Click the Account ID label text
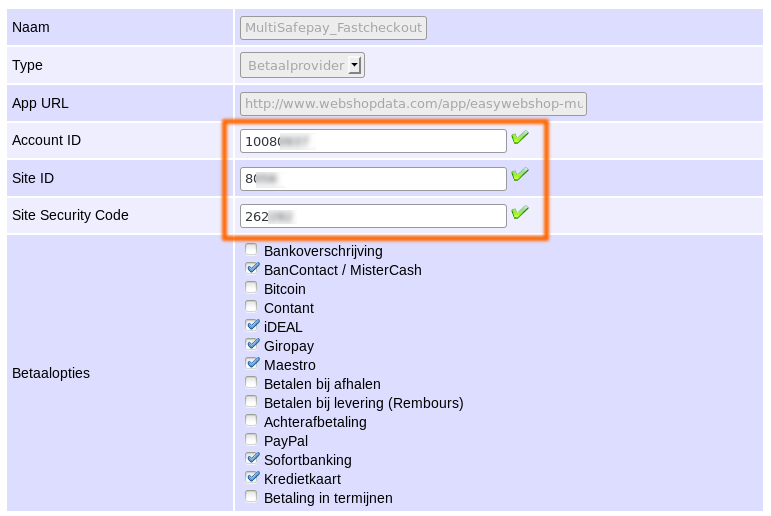This screenshot has width=771, height=516. point(46,140)
